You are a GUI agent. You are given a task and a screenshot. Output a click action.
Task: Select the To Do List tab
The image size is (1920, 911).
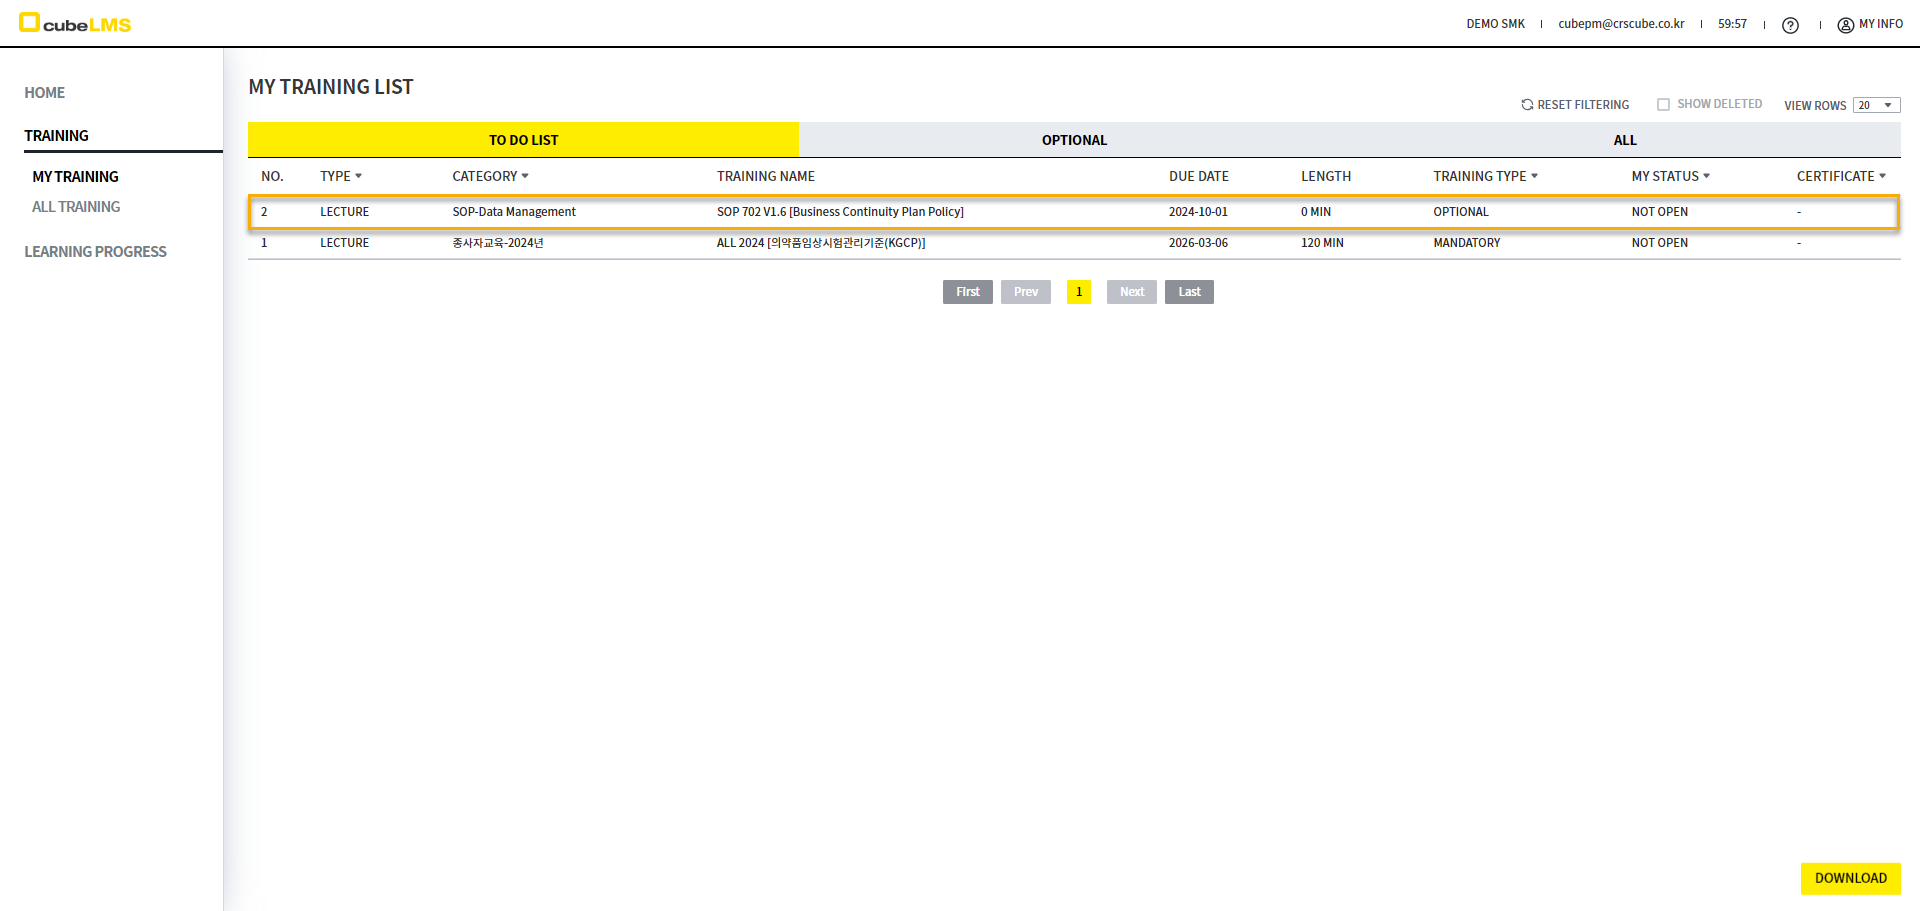point(523,140)
